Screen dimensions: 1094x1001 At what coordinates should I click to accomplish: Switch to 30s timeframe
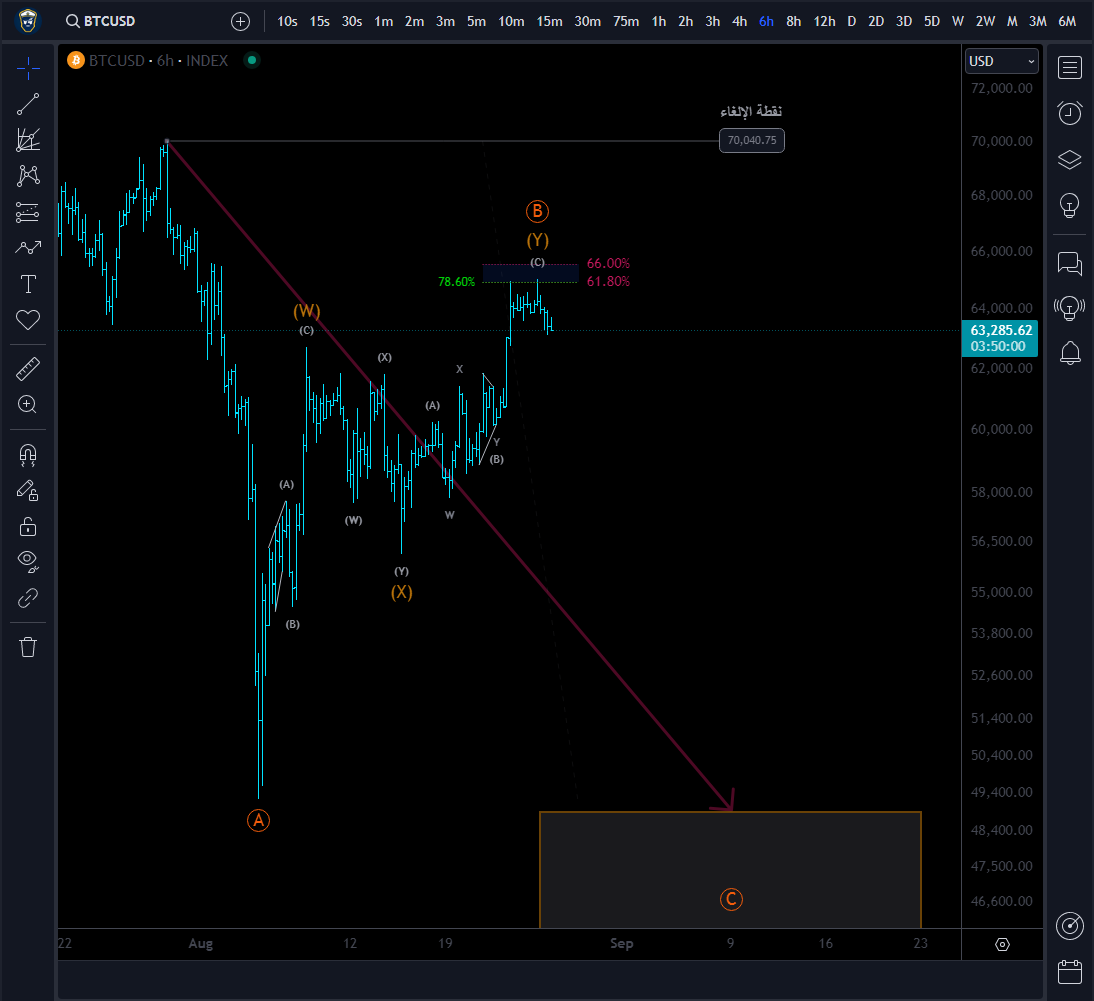point(352,22)
